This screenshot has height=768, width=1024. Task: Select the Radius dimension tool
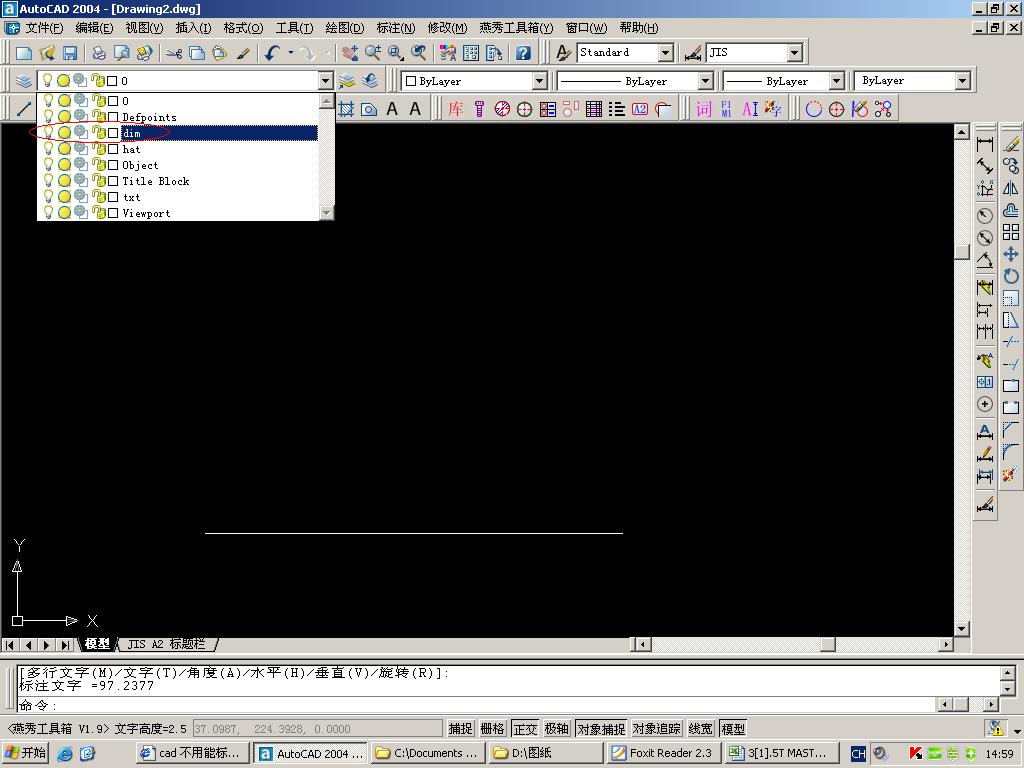[x=985, y=216]
